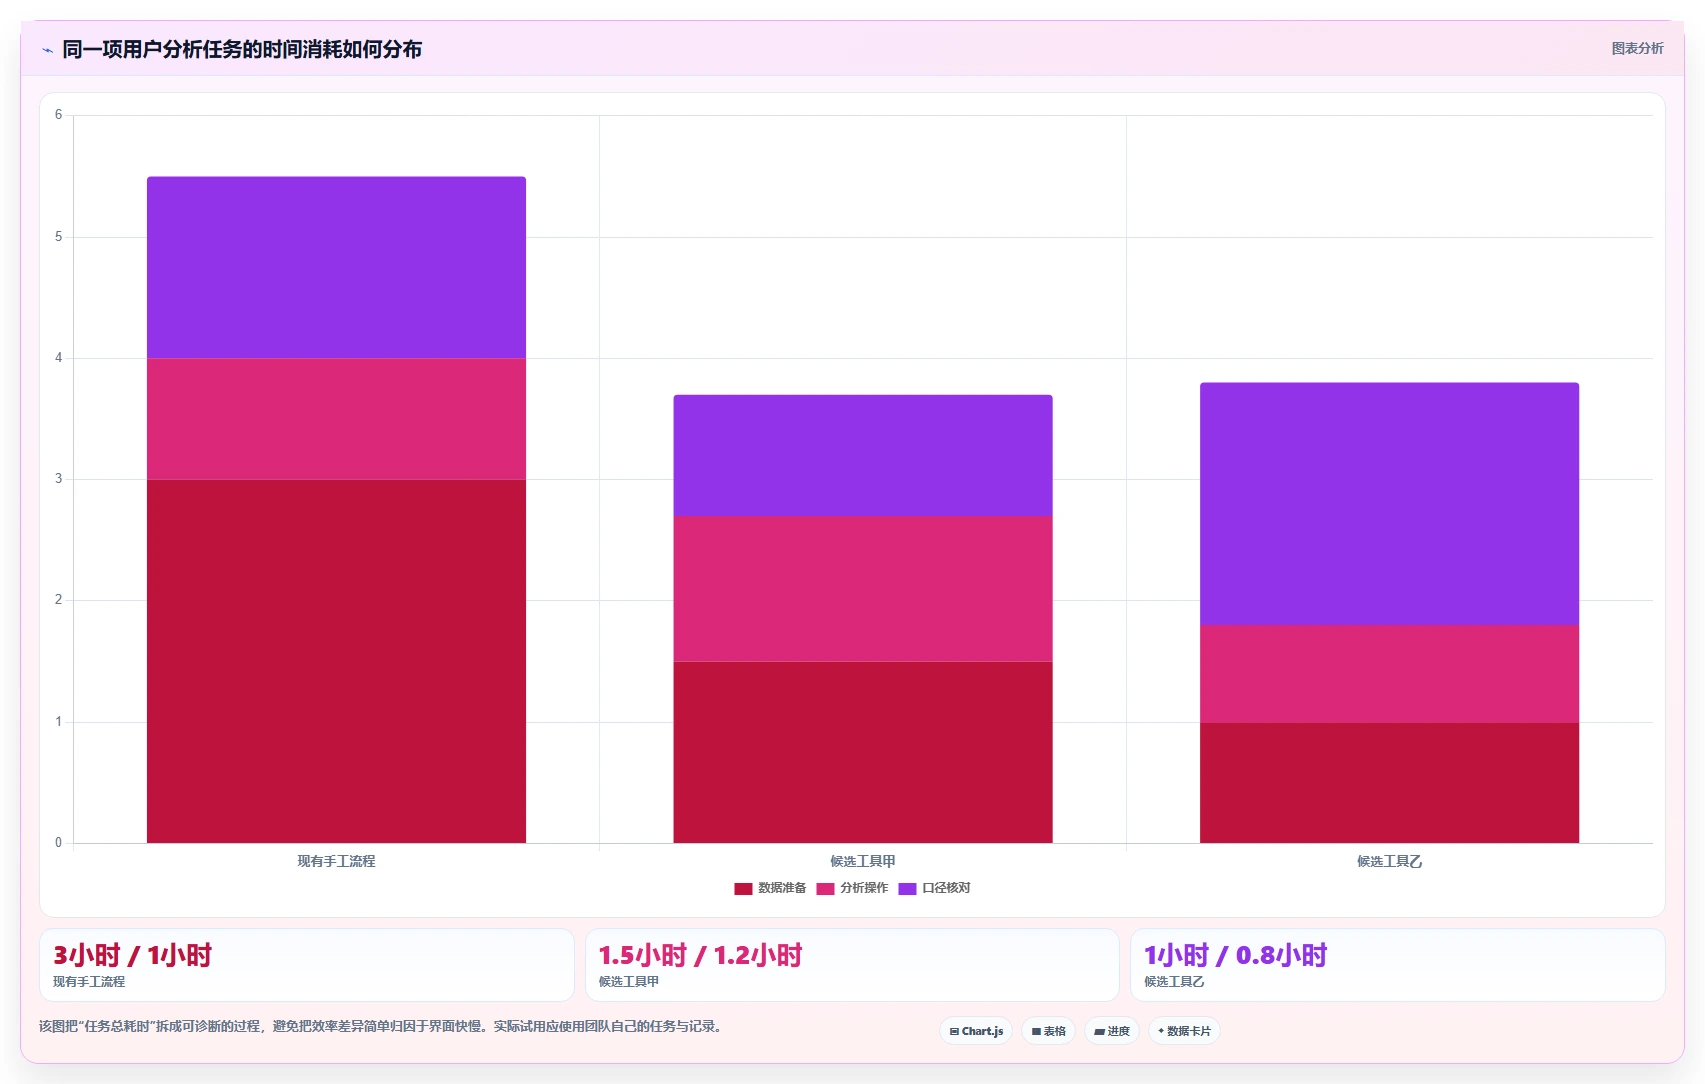Click the purple 口径核对 segment of 候选工具甲
The image size is (1705, 1084).
click(x=862, y=455)
